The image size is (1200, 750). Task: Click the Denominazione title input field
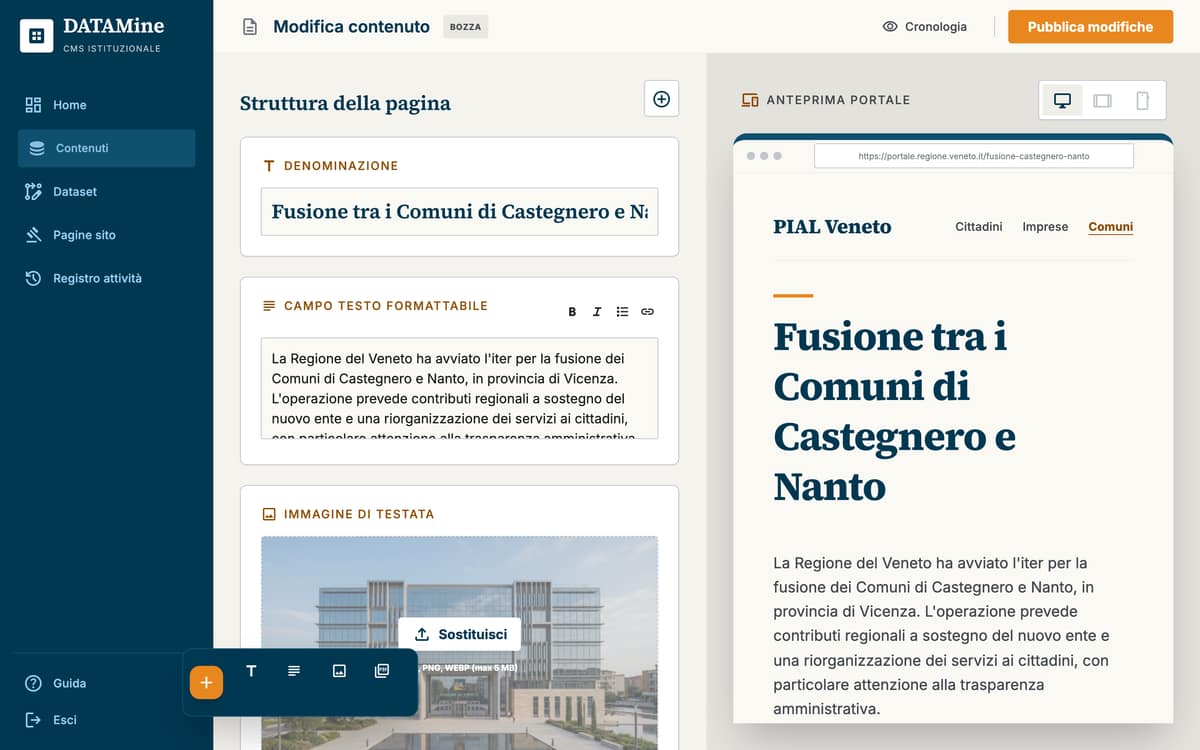(459, 212)
